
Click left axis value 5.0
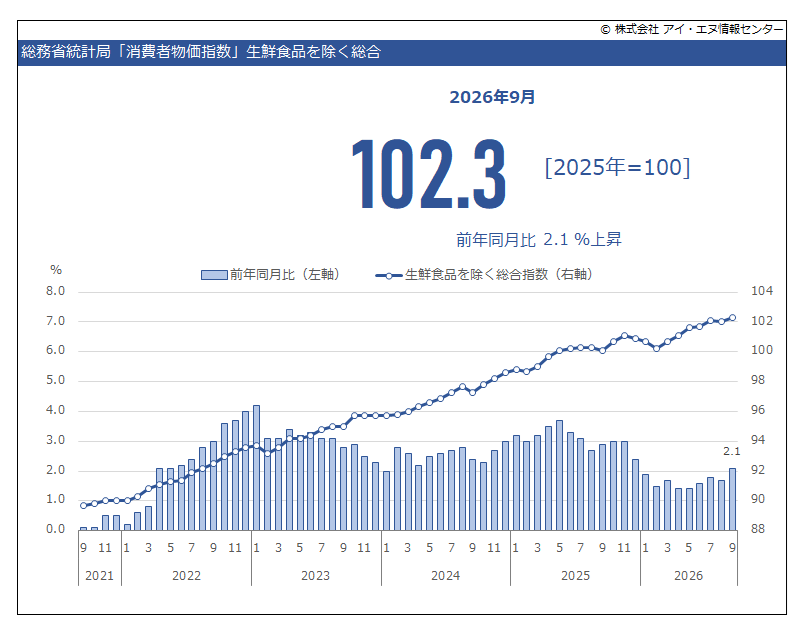click(x=55, y=380)
